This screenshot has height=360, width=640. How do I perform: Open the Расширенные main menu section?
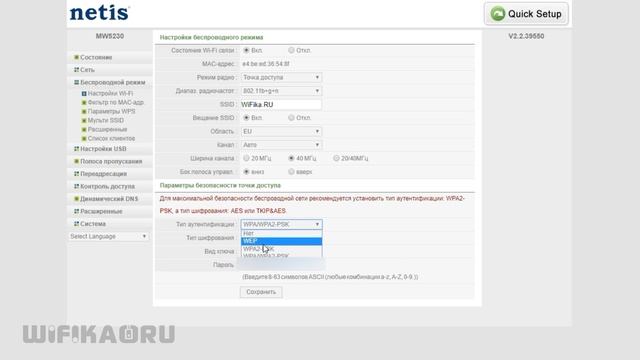[101, 211]
